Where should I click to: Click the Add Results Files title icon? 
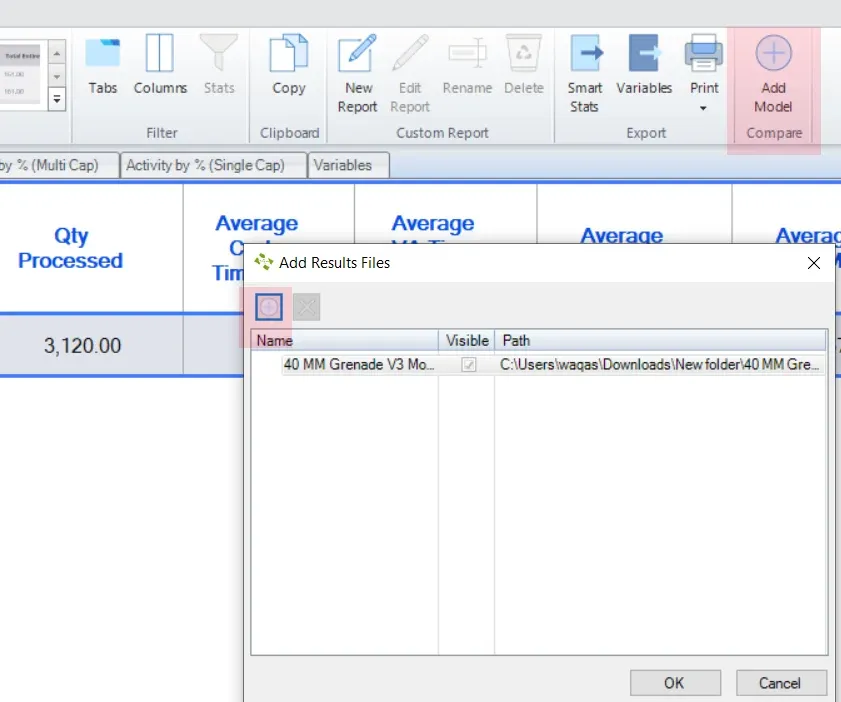coord(263,262)
